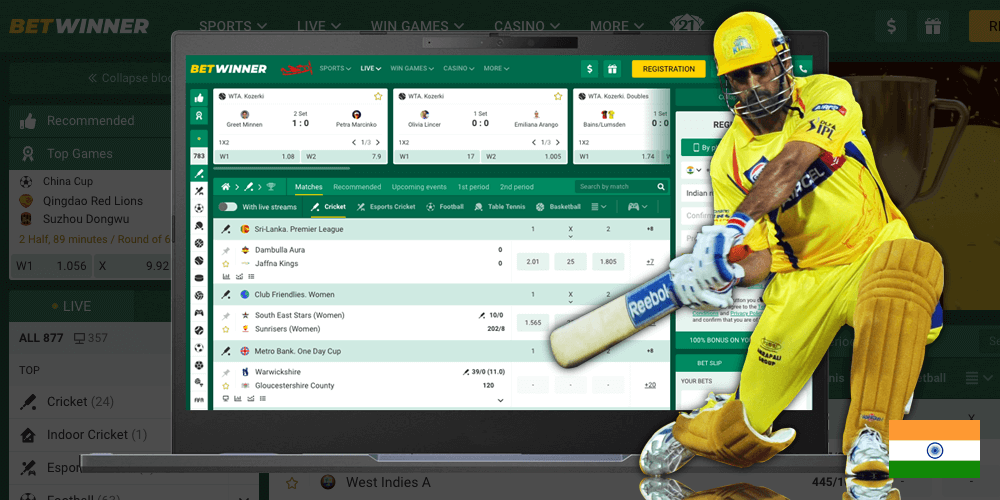Switch to the Upcoming events tab

click(419, 187)
